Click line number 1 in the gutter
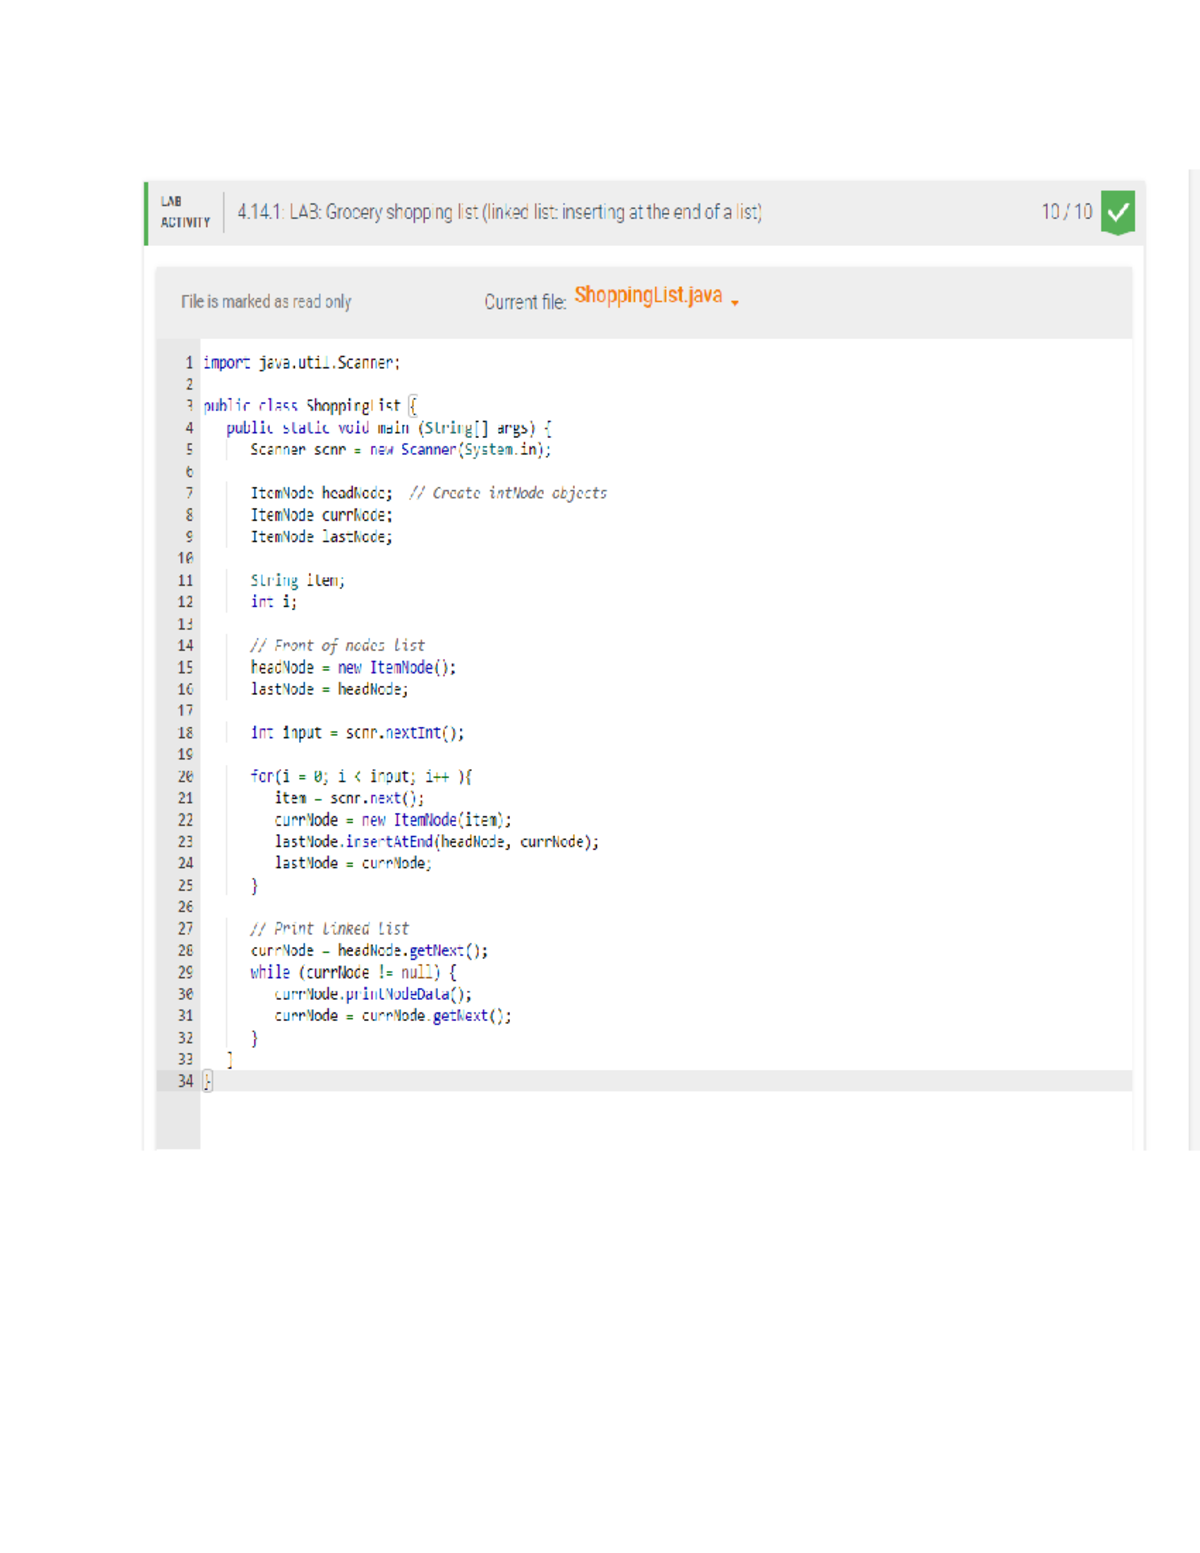This screenshot has width=1200, height=1553. 188,362
